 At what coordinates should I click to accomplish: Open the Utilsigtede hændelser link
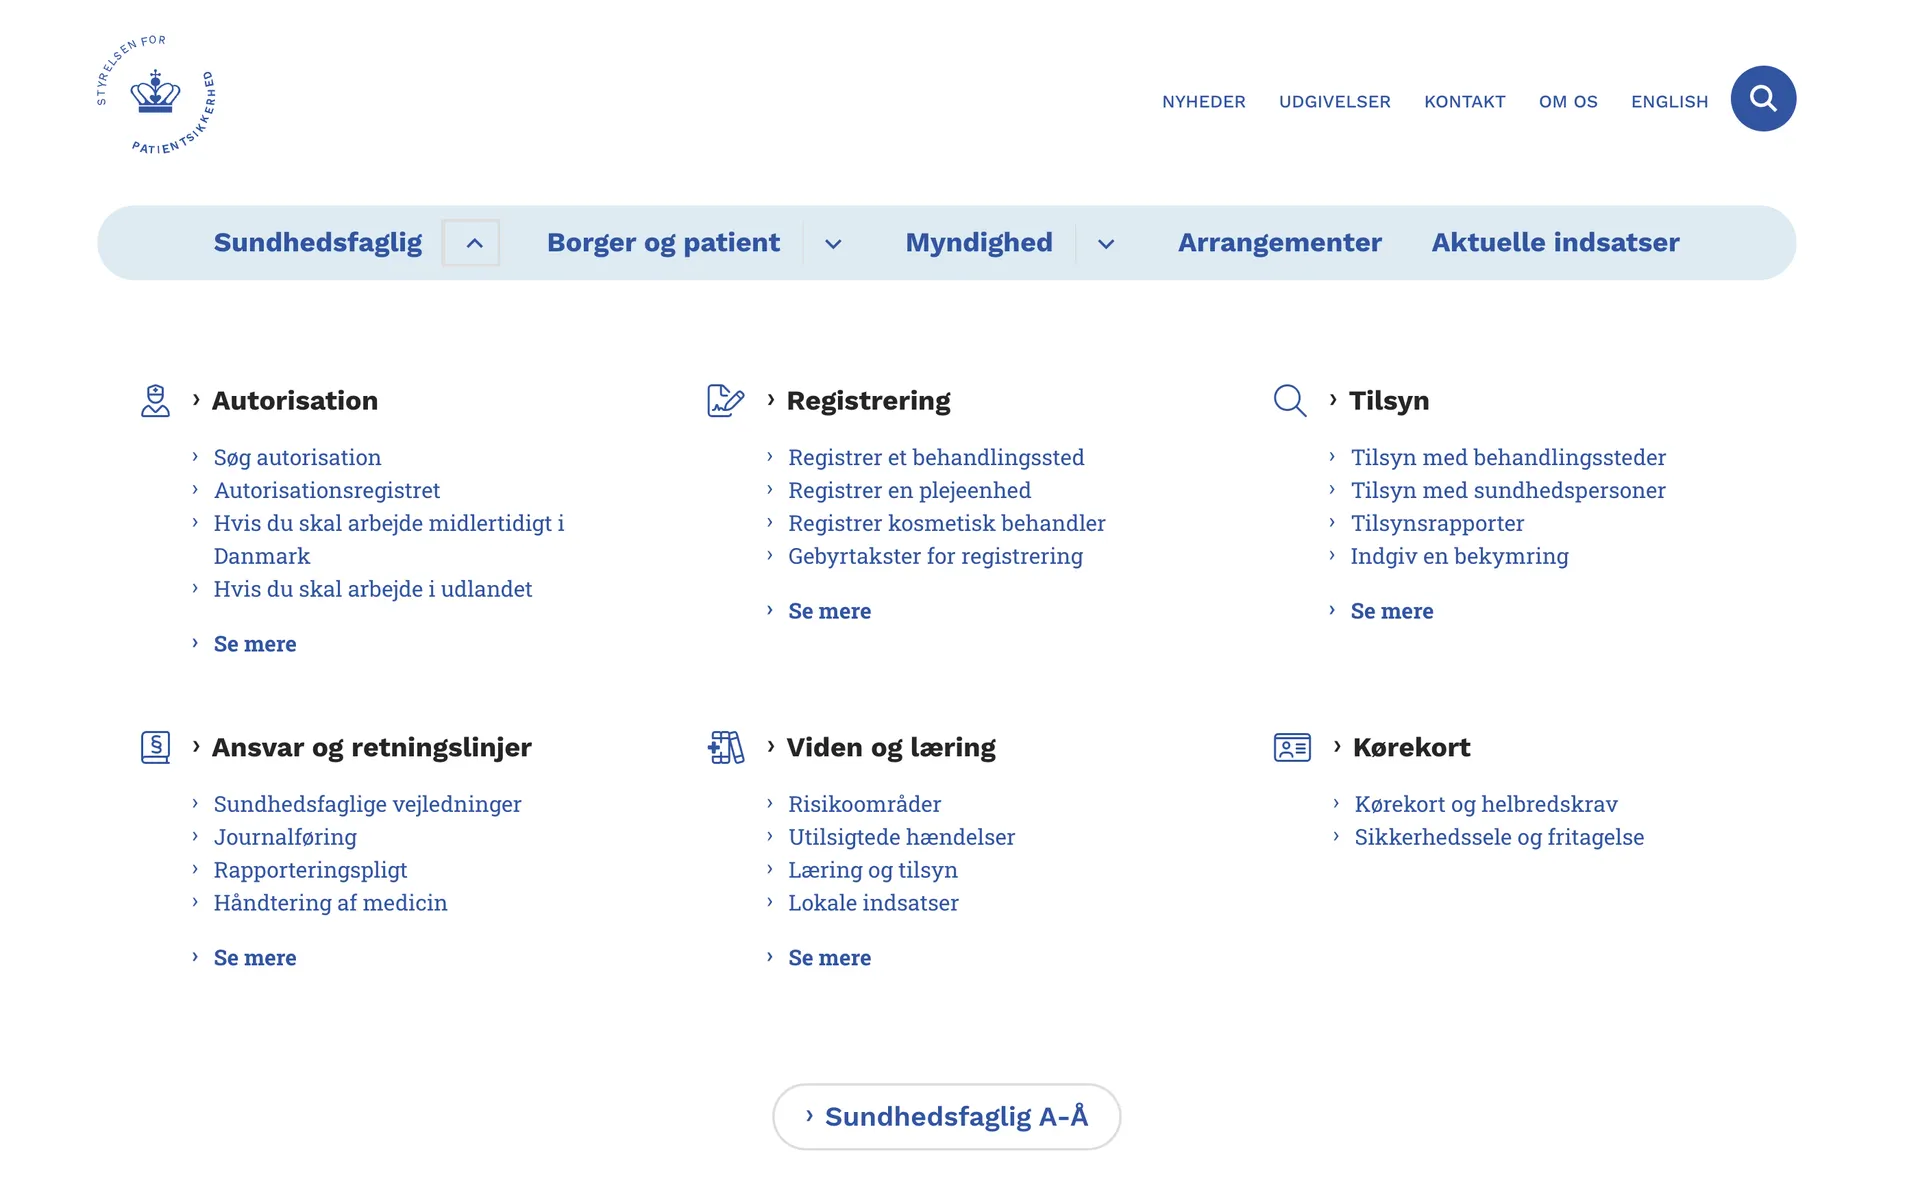click(901, 837)
